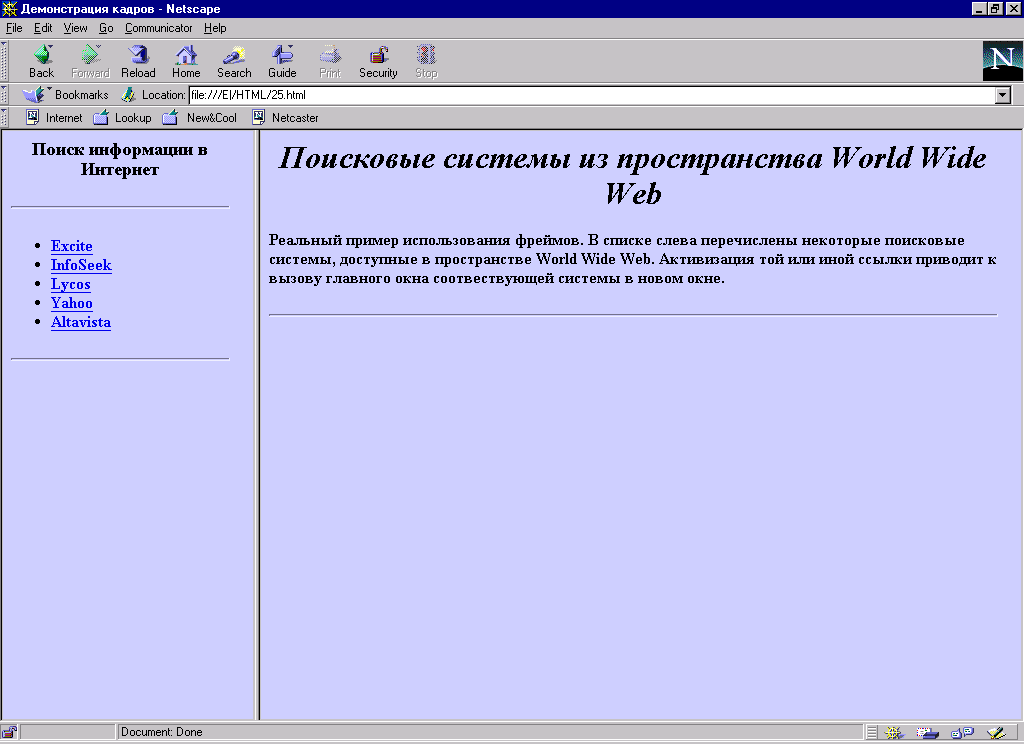
Task: Follow the Yahoo link
Action: (x=72, y=303)
